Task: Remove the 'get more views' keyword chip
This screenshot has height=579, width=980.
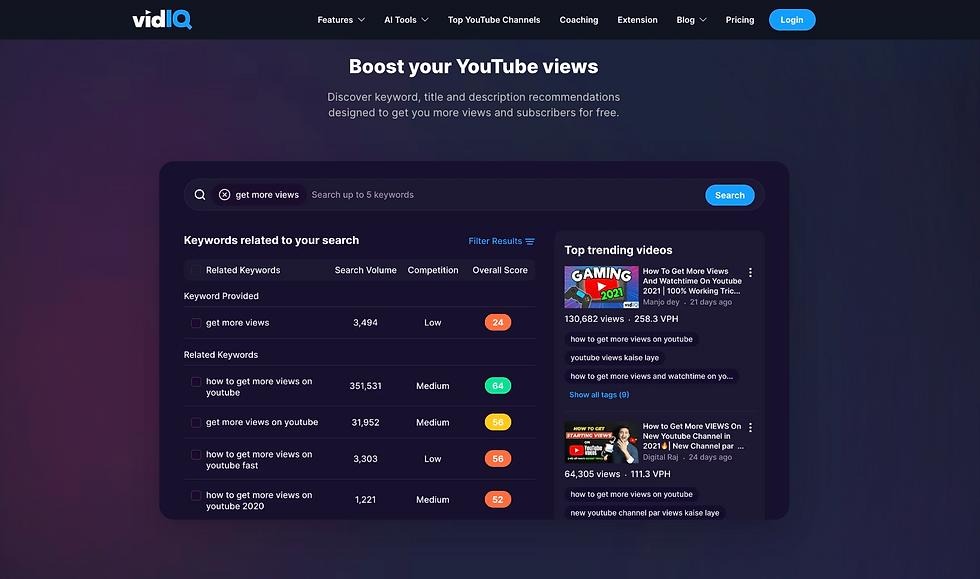Action: (224, 194)
